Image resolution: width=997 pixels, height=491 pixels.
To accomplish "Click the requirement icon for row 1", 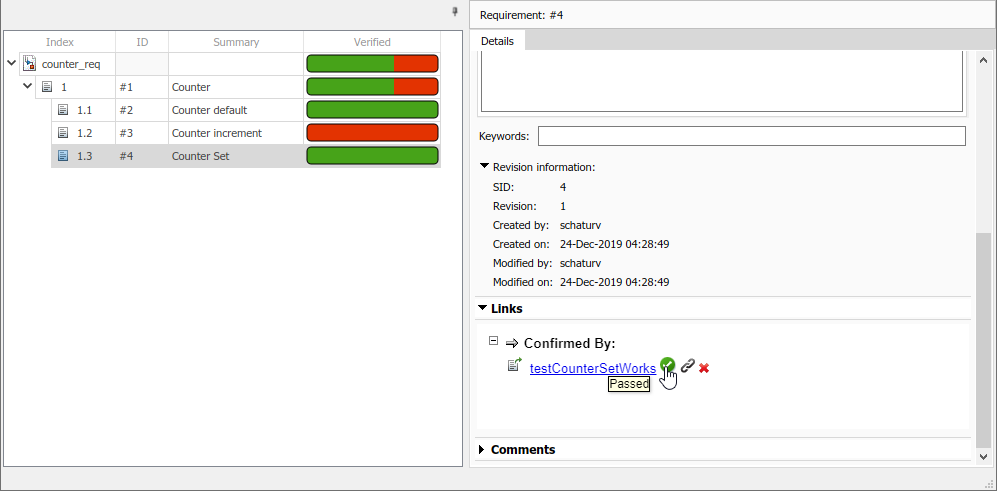I will tap(47, 86).
